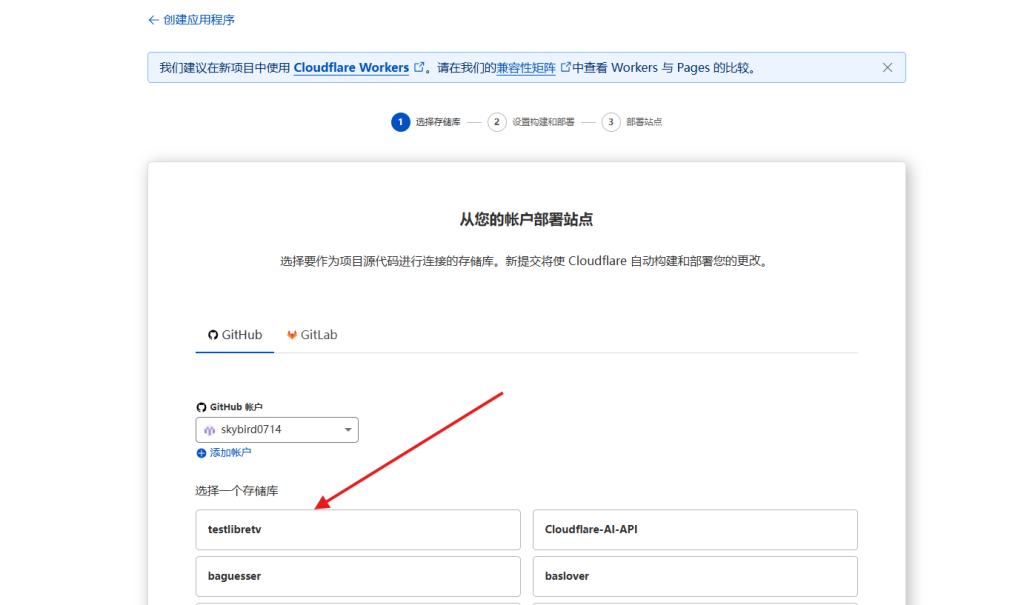Open the 兼容性矩阵 link

pyautogui.click(x=526, y=68)
